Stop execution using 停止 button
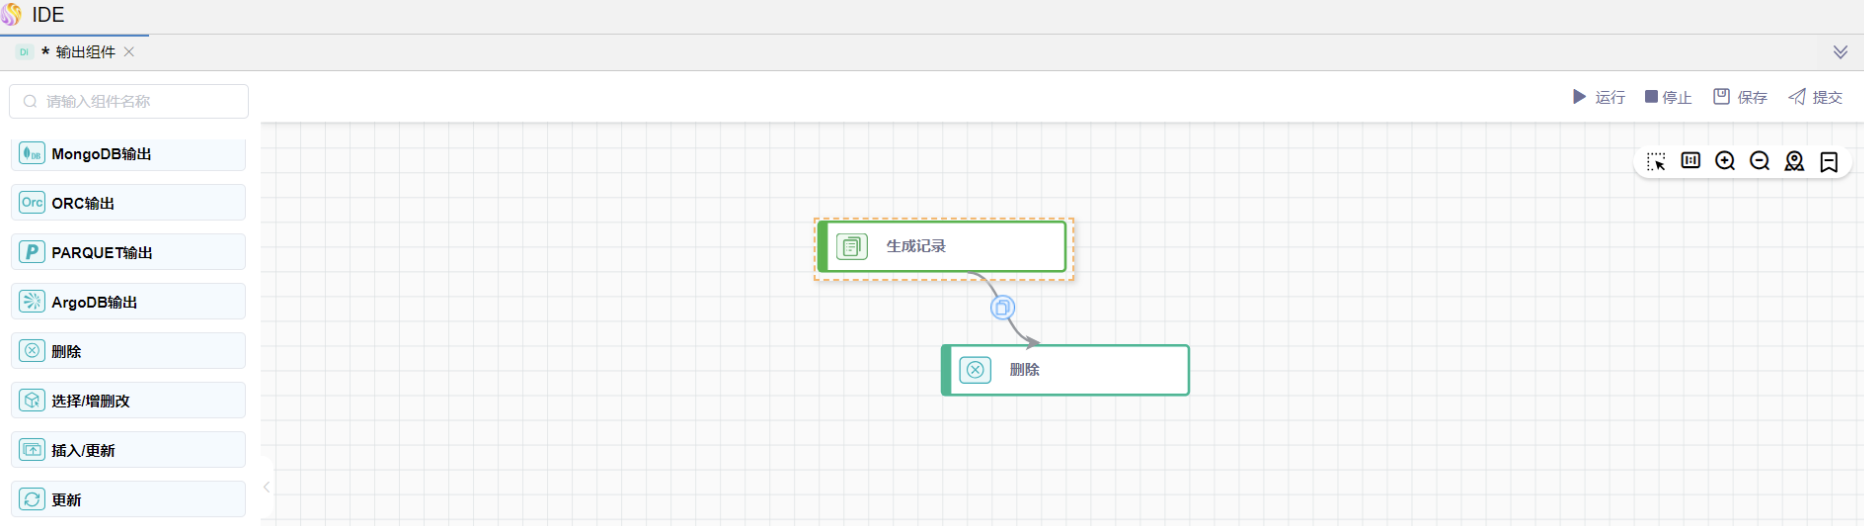1864x526 pixels. point(1668,97)
